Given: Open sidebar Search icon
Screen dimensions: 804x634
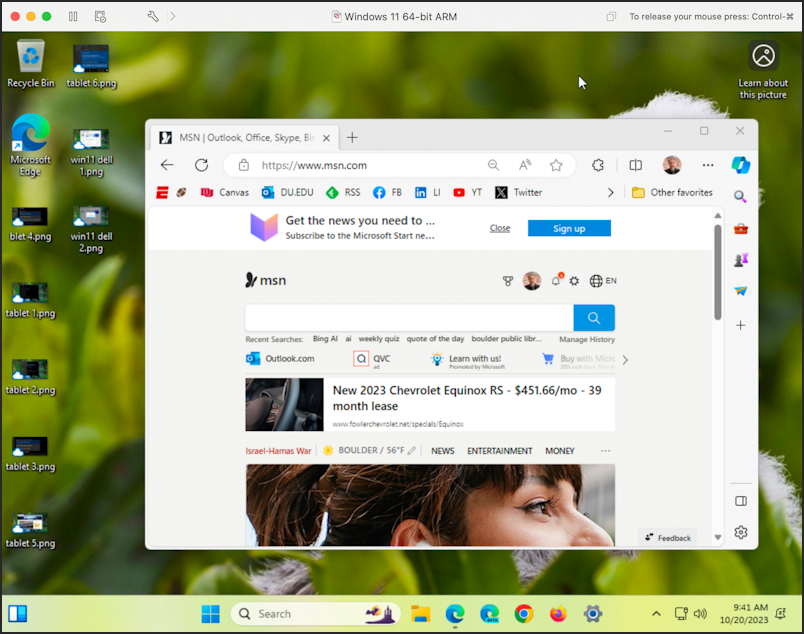Looking at the screenshot, I should pos(740,196).
